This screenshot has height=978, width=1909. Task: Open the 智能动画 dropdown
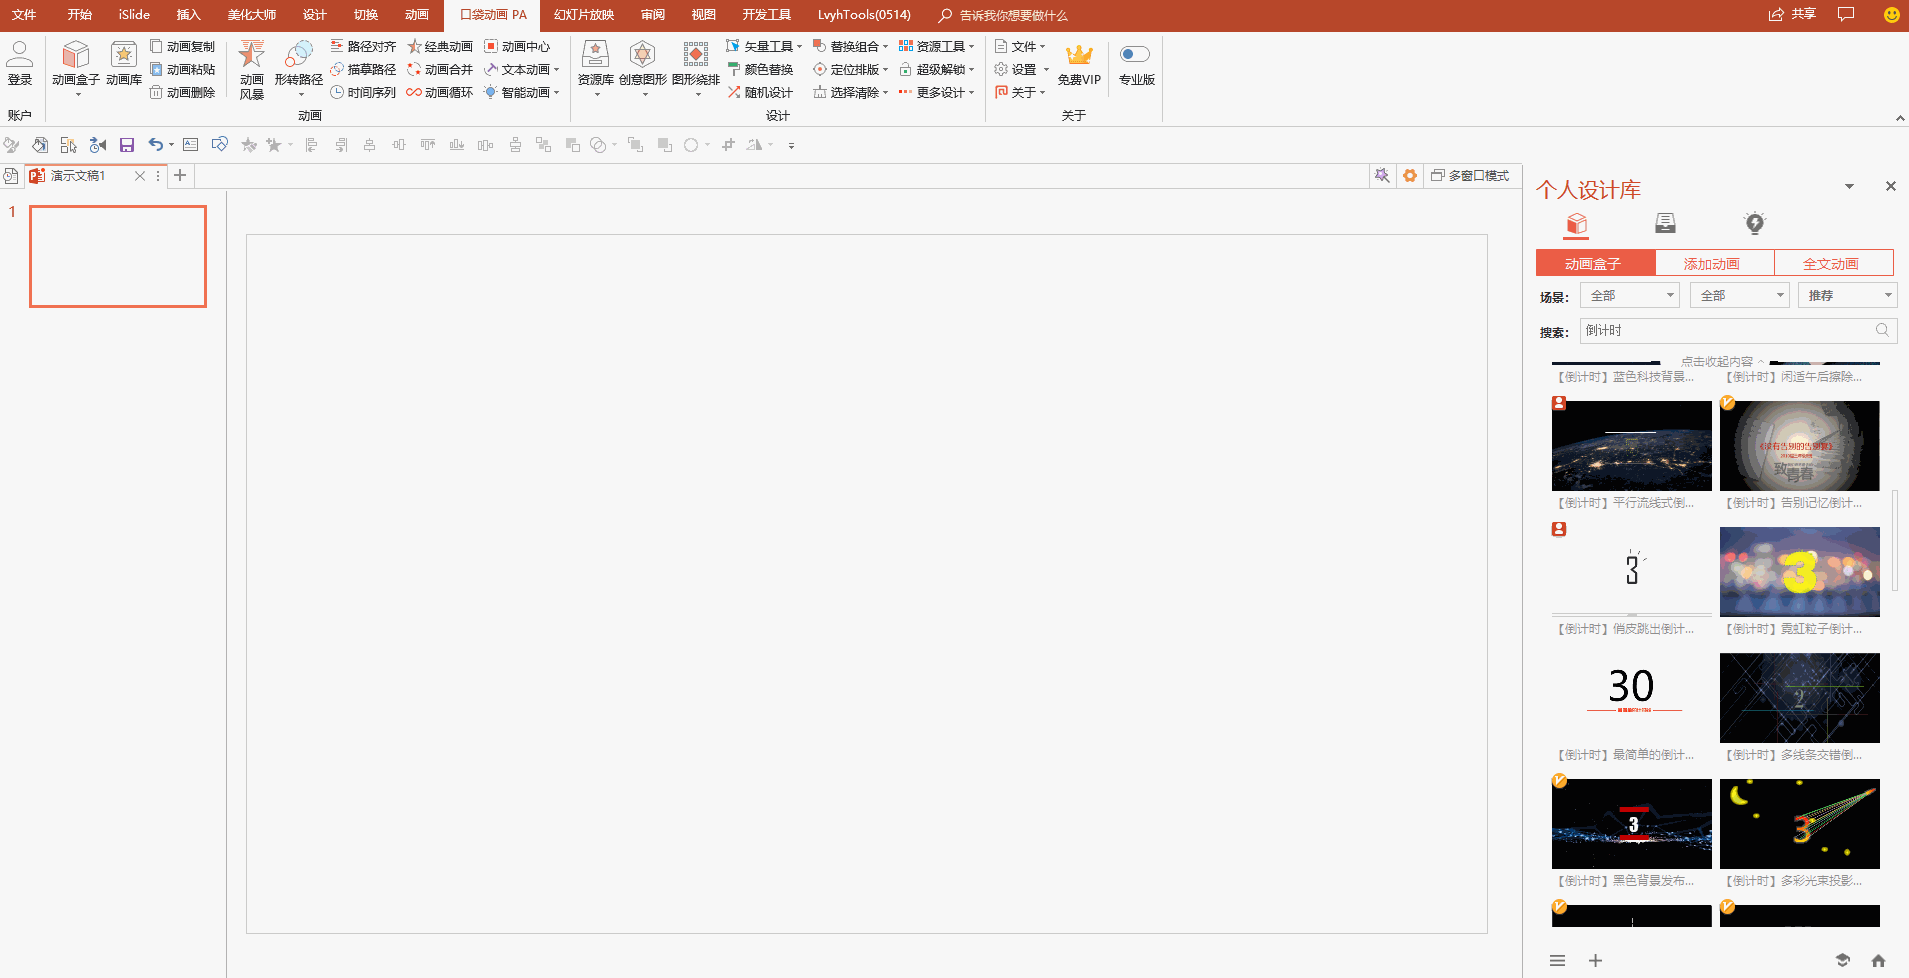point(556,93)
